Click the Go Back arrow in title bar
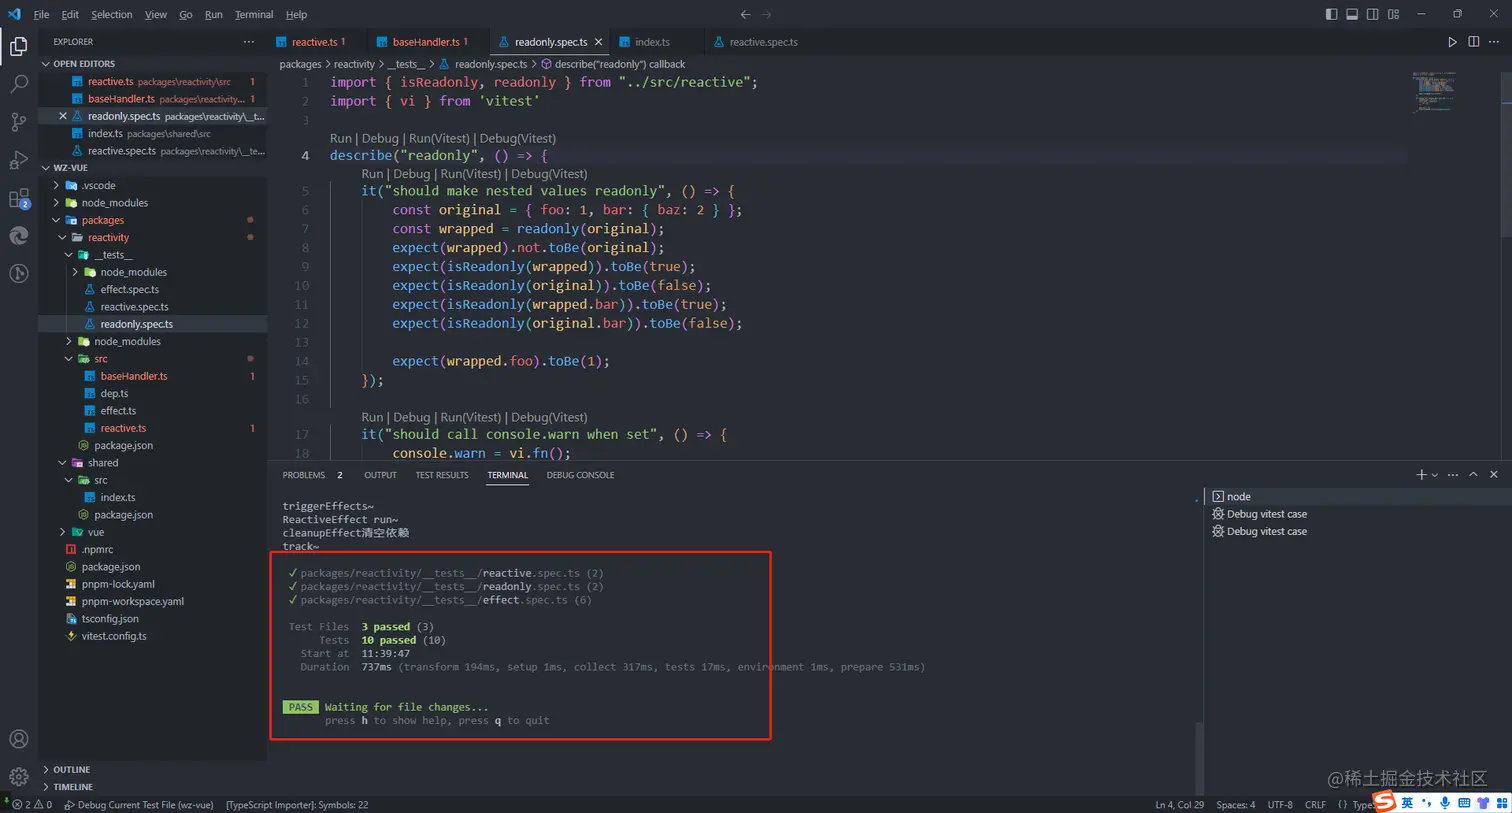Screen dimensions: 1512x813 tap(745, 14)
